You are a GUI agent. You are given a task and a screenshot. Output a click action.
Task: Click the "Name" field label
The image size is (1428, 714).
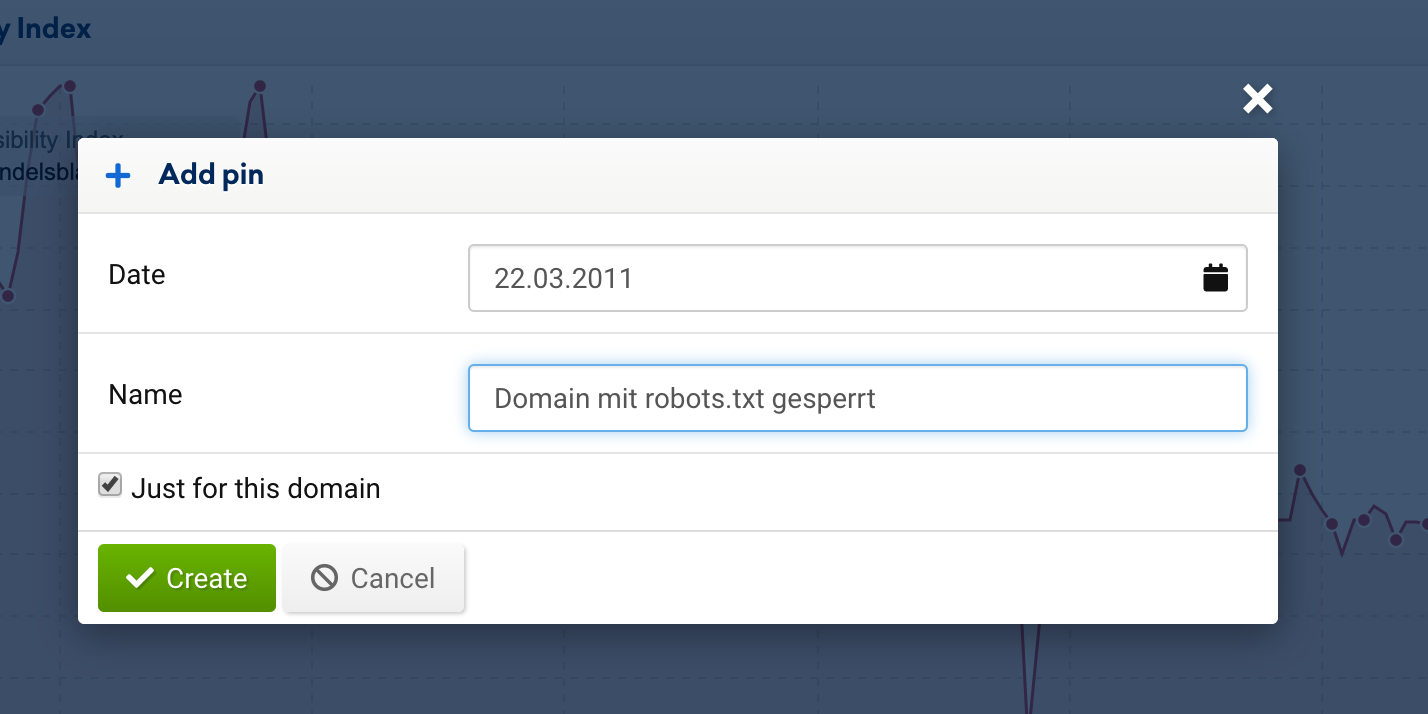point(145,395)
